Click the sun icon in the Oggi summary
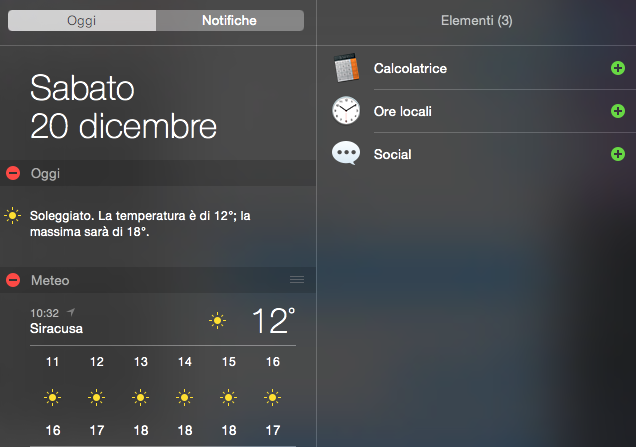Screen dimensions: 636x447 (x=12, y=215)
